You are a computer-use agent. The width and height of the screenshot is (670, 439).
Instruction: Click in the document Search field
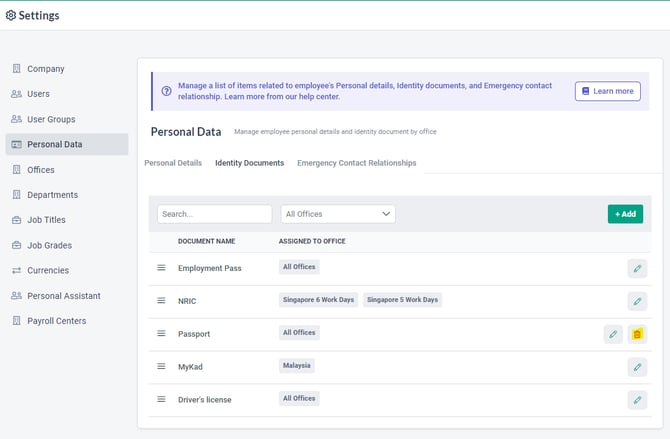214,214
